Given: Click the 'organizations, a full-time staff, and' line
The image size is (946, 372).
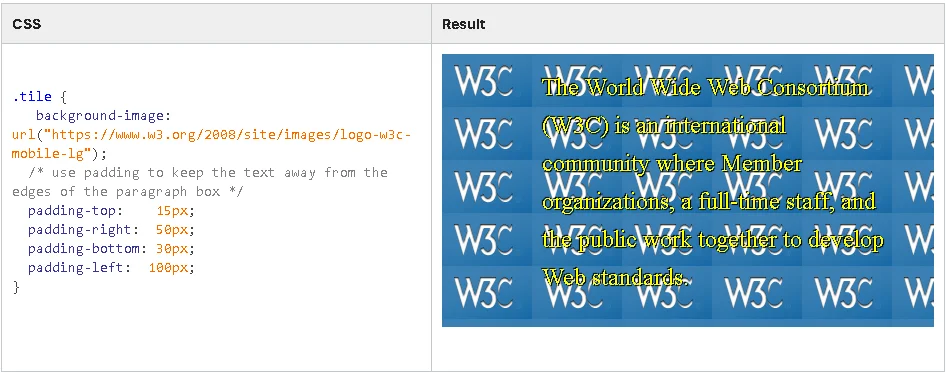Looking at the screenshot, I should click(x=709, y=201).
